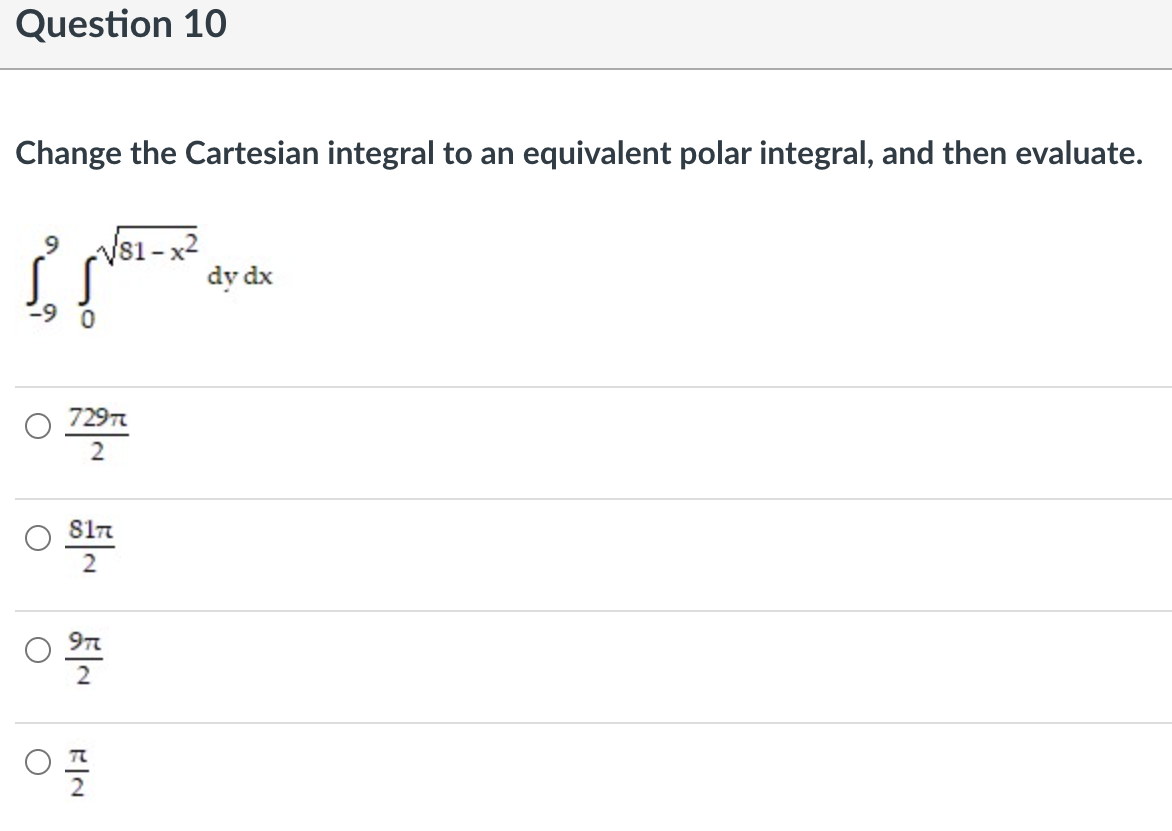The width and height of the screenshot is (1172, 831).
Task: Click the radio circle beside π/2
Action: pyautogui.click(x=38, y=762)
